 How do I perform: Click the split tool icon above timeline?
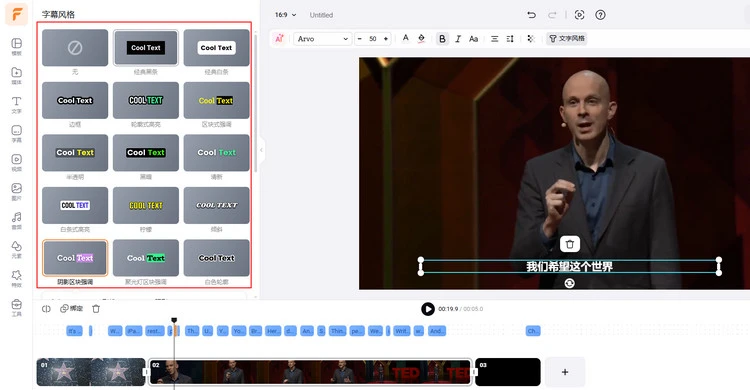pos(46,309)
